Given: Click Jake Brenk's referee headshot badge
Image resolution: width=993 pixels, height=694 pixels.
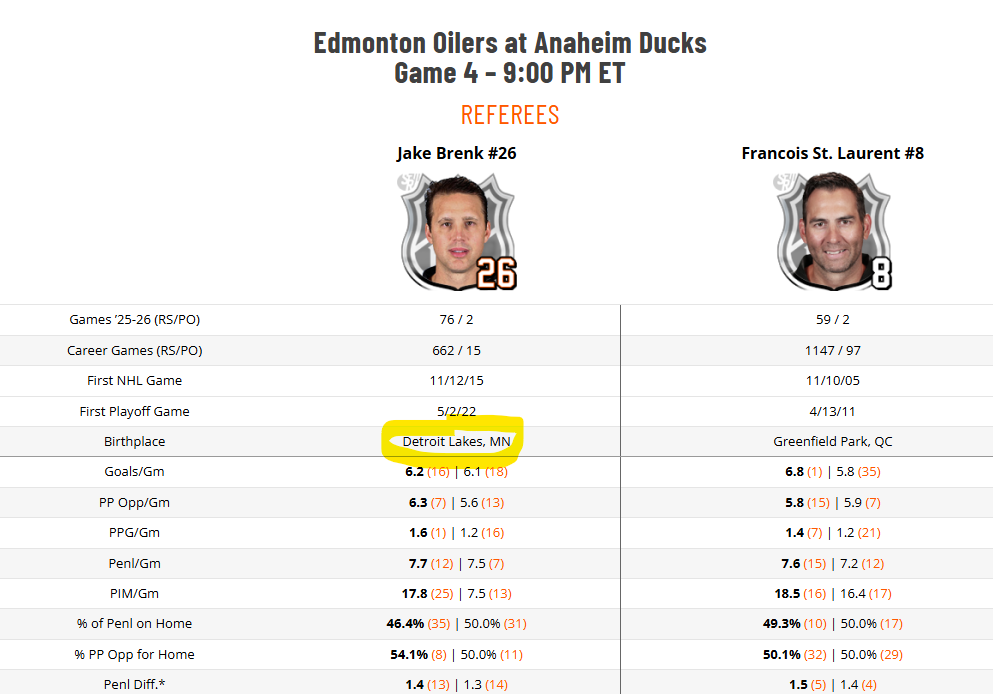Looking at the screenshot, I should click(x=456, y=232).
